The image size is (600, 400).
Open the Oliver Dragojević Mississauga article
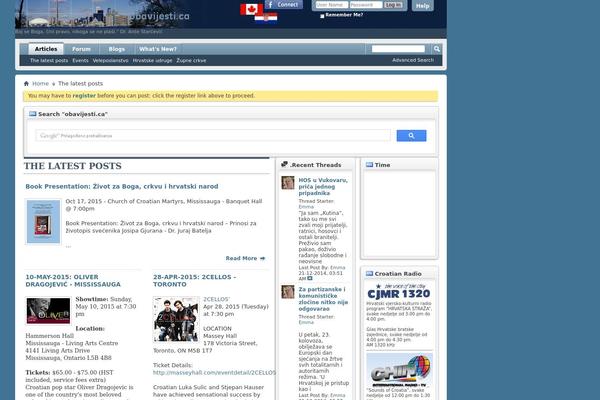[73, 281]
